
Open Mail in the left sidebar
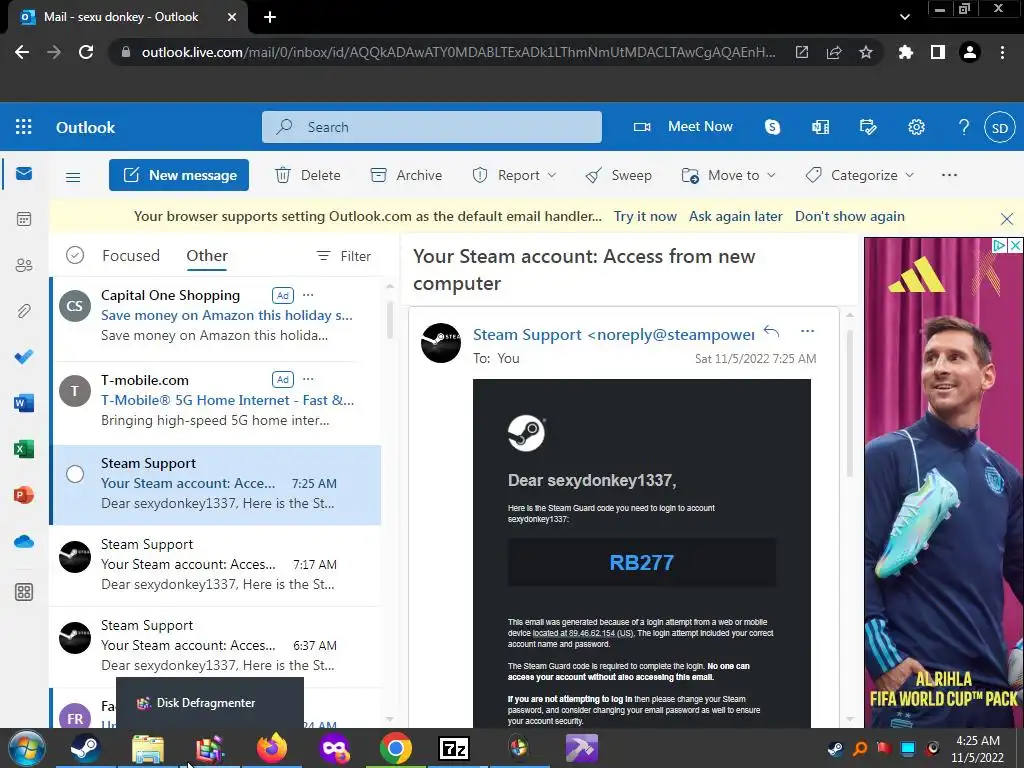pos(24,174)
